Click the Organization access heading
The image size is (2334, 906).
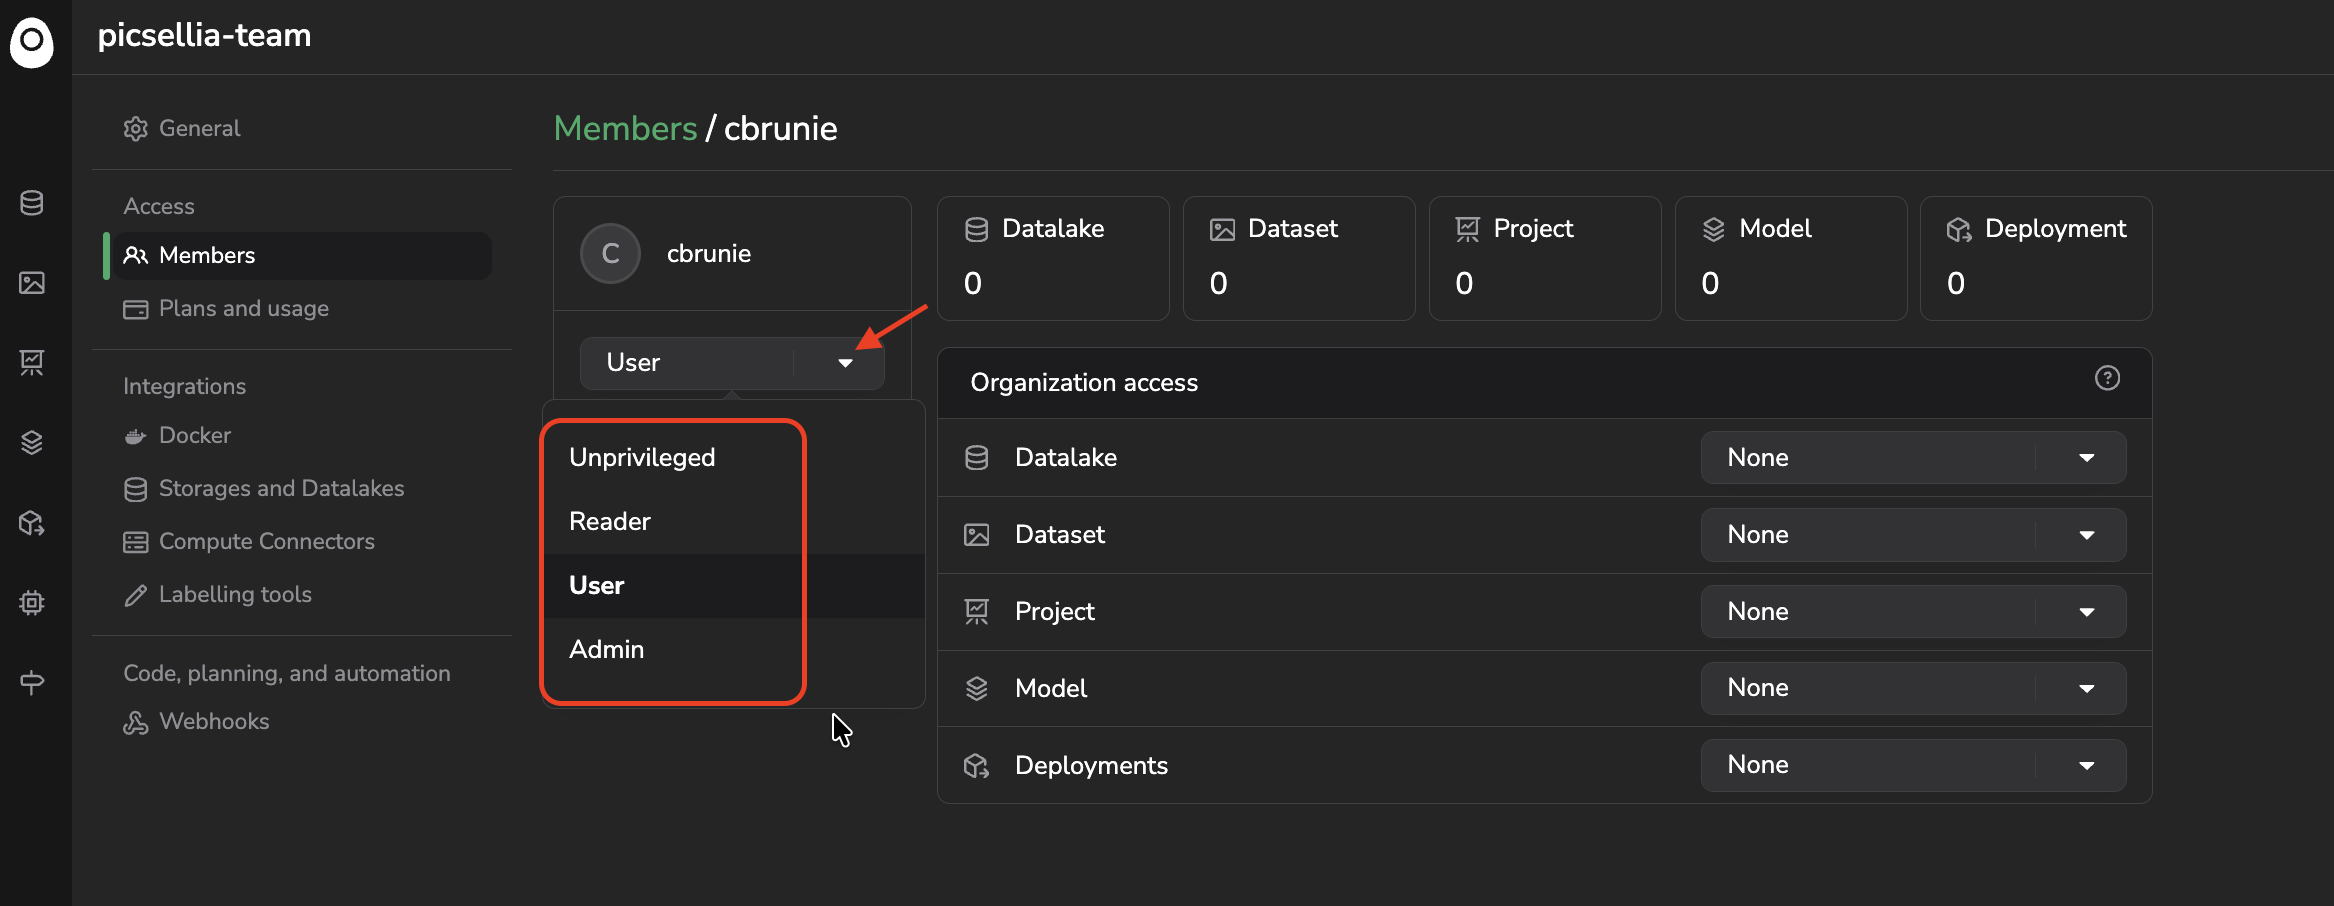(1084, 382)
